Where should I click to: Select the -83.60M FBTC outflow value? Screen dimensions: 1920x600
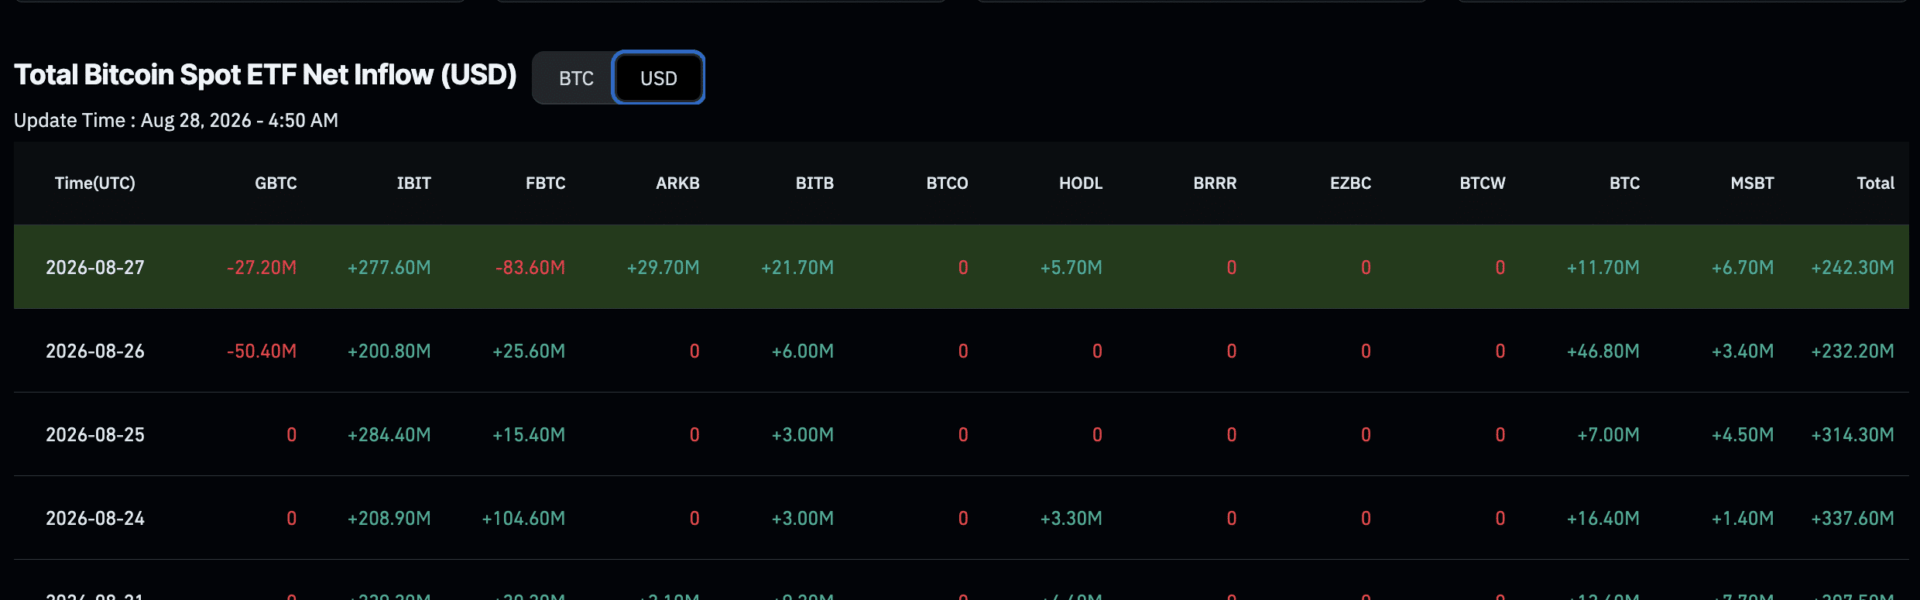coord(530,267)
